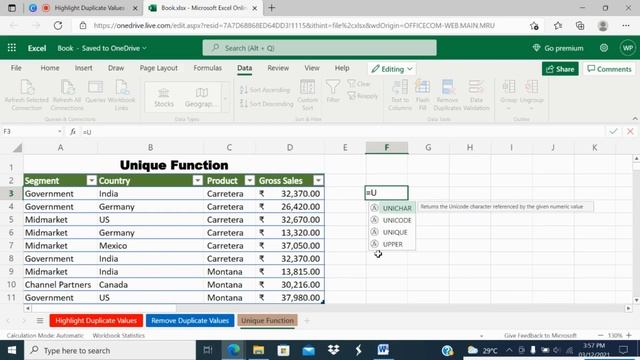Click the Share button
Viewport: 640px width, 360px height.
click(560, 69)
